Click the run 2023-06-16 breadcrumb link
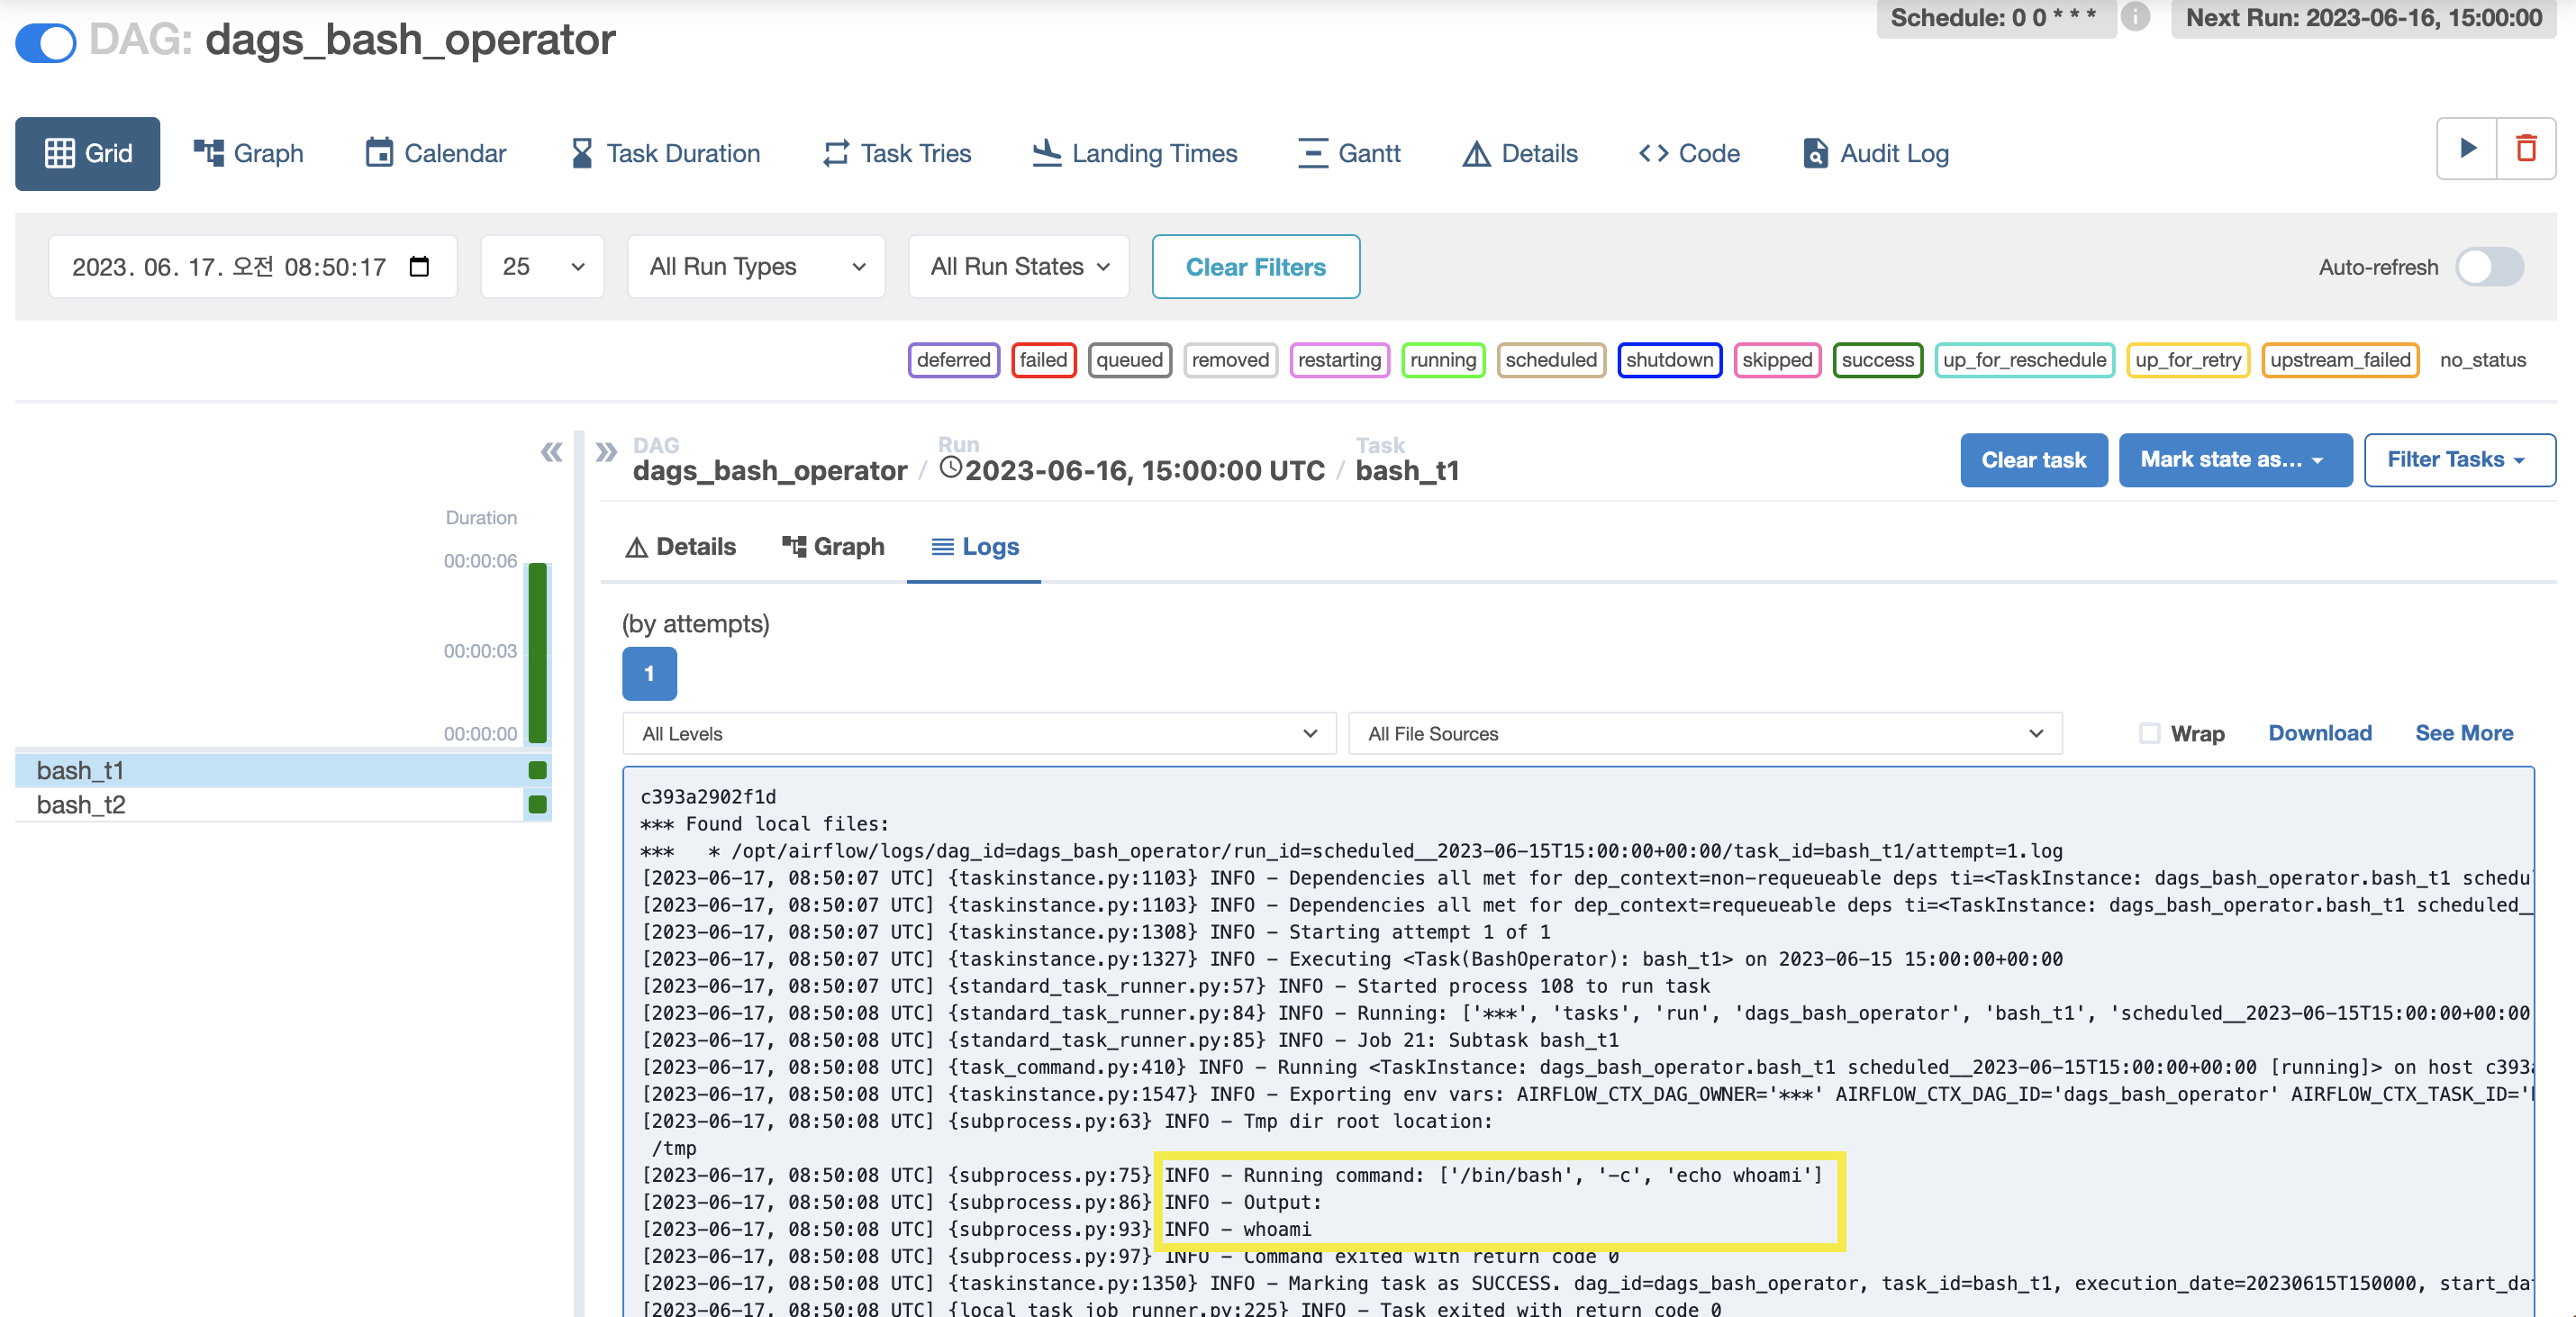The image size is (2576, 1317). pos(1132,470)
